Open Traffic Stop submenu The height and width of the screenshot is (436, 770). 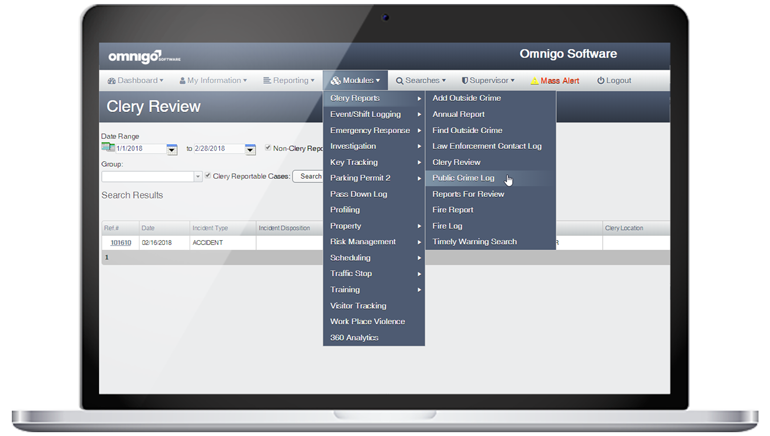coord(374,273)
